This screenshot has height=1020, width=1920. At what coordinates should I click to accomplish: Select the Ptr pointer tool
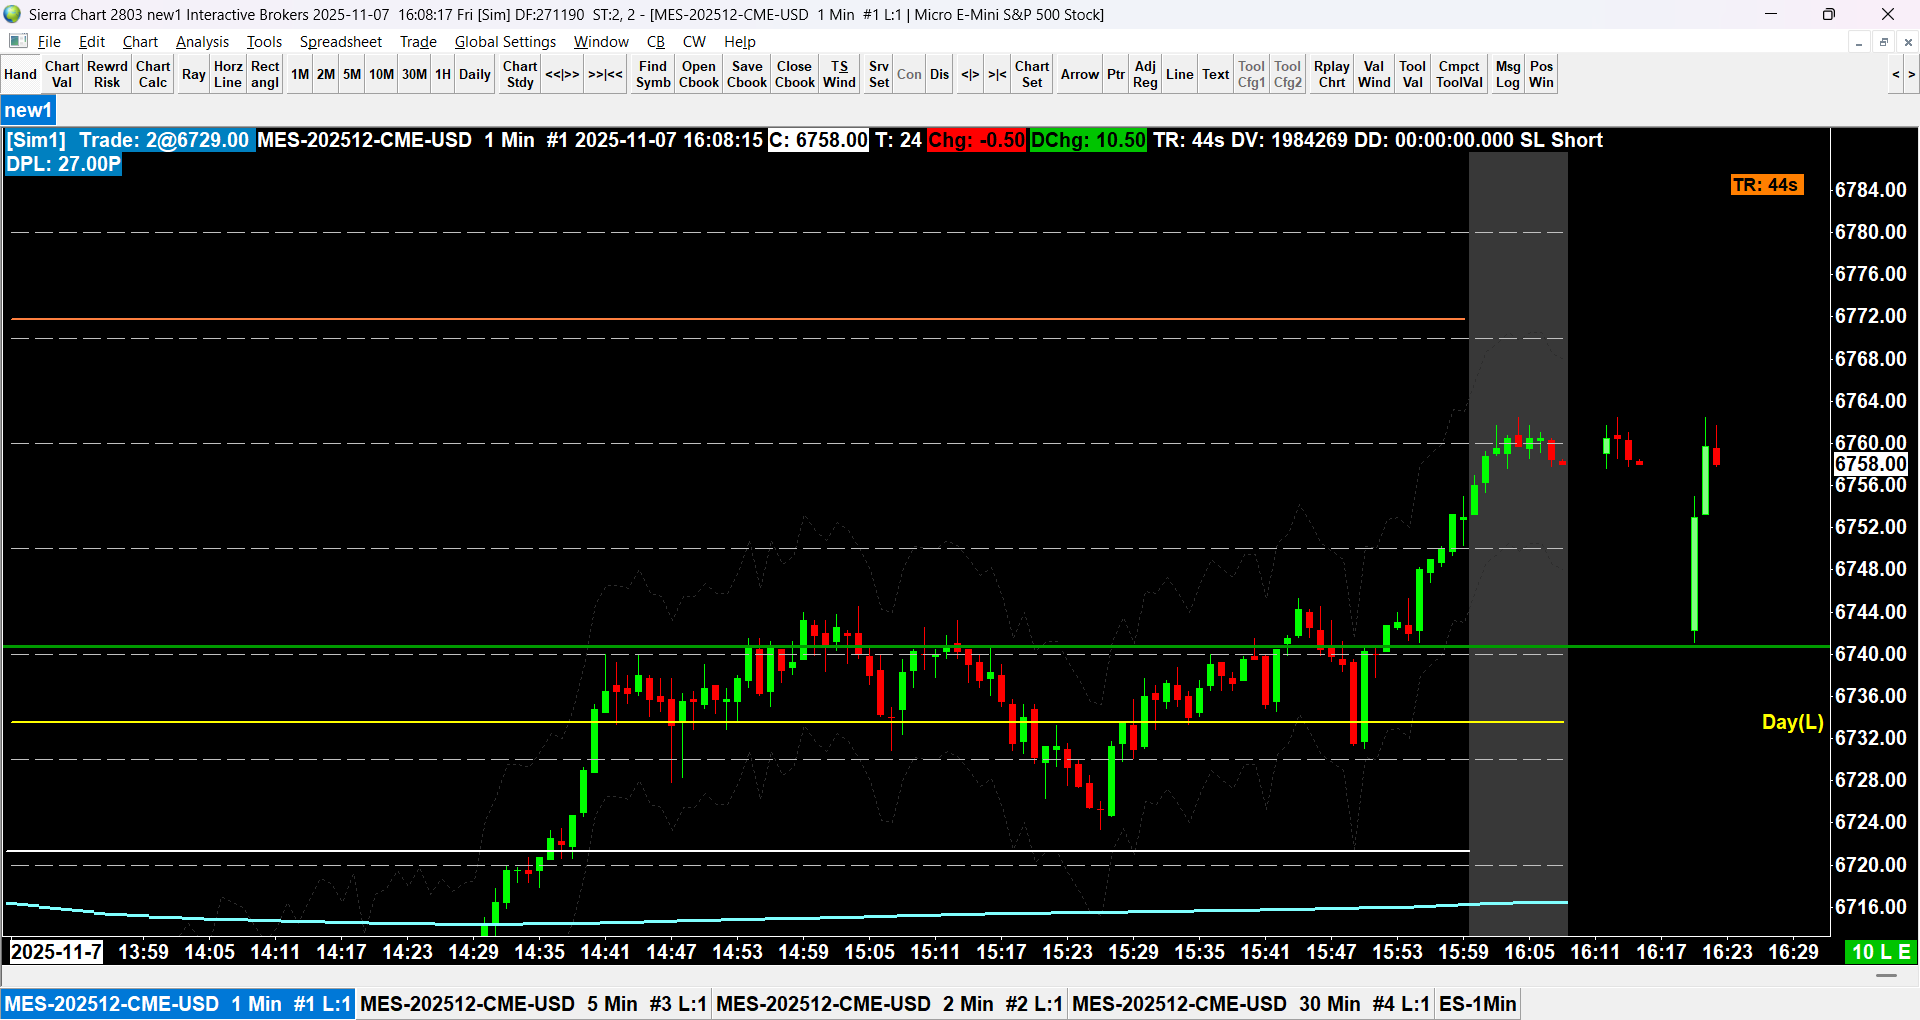(x=1116, y=74)
